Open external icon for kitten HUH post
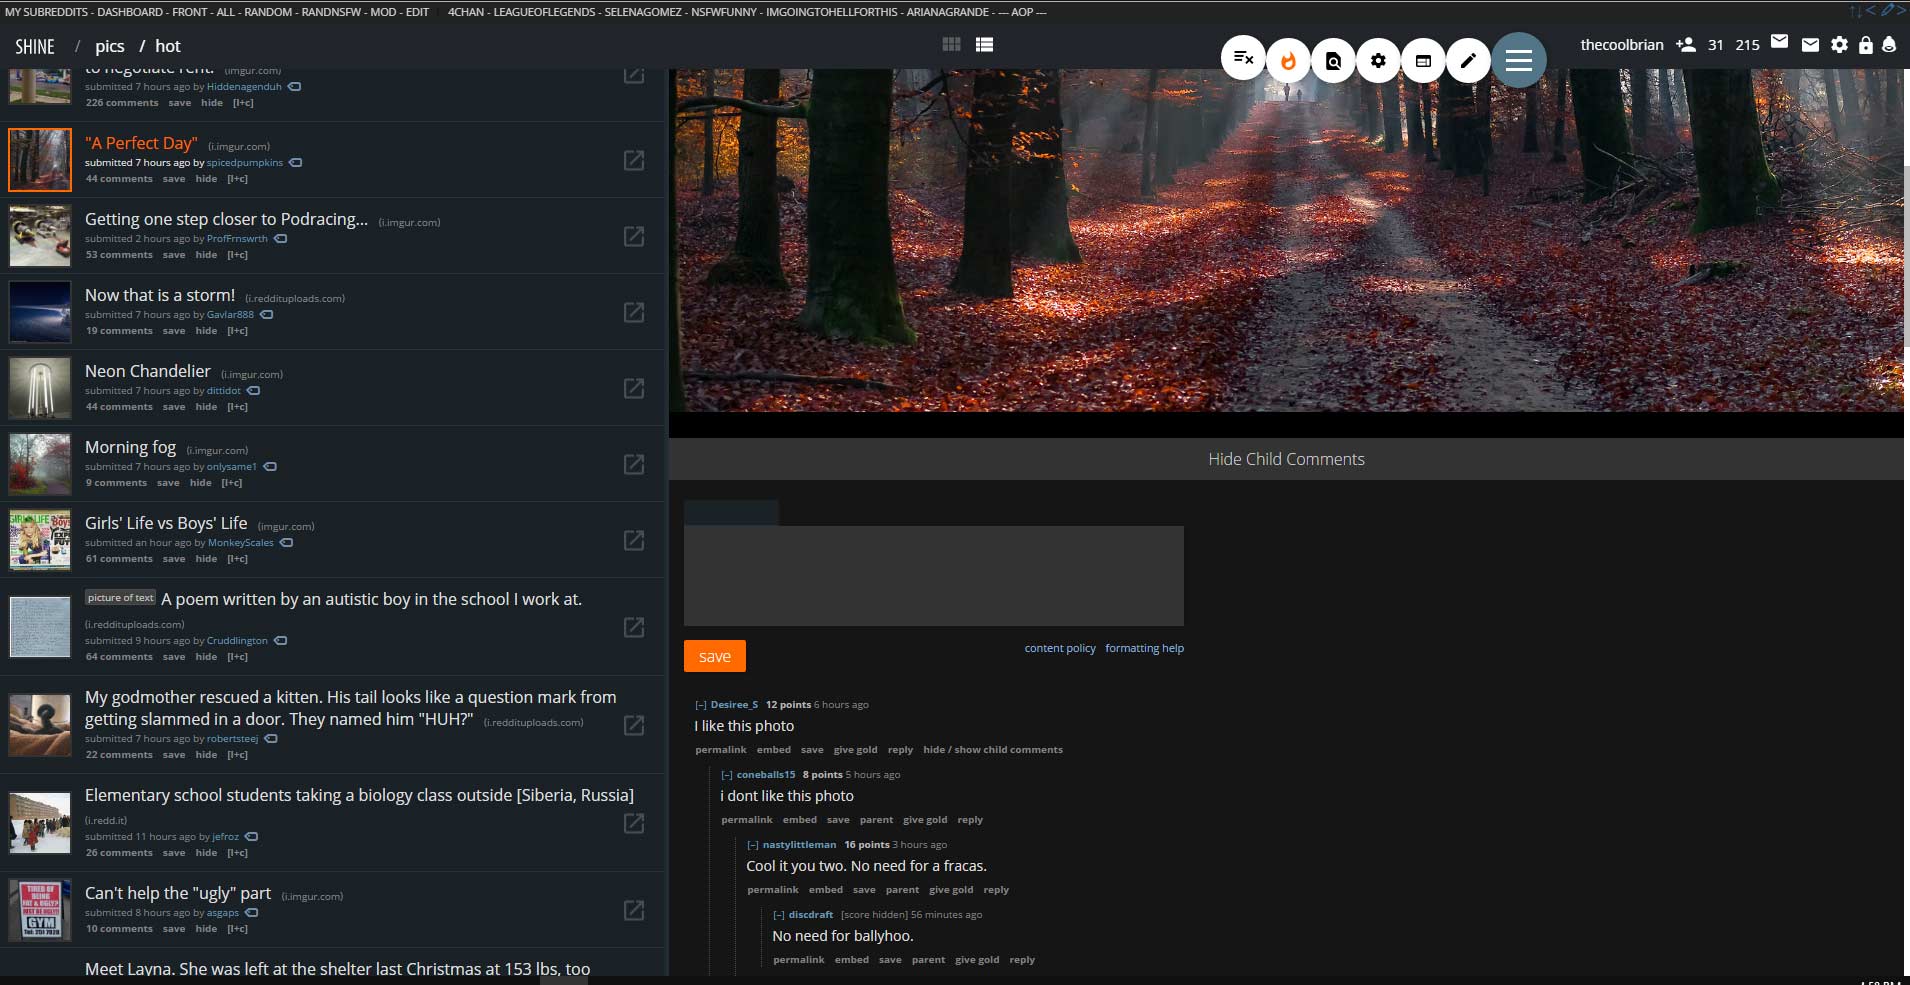The width and height of the screenshot is (1910, 985). click(x=634, y=725)
